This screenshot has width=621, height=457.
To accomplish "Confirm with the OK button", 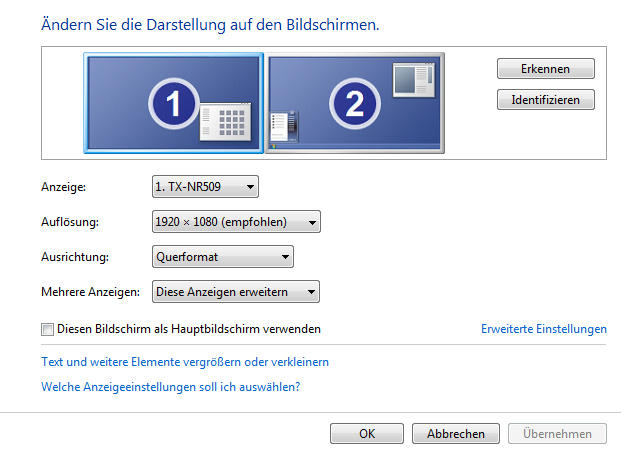I will pos(367,434).
